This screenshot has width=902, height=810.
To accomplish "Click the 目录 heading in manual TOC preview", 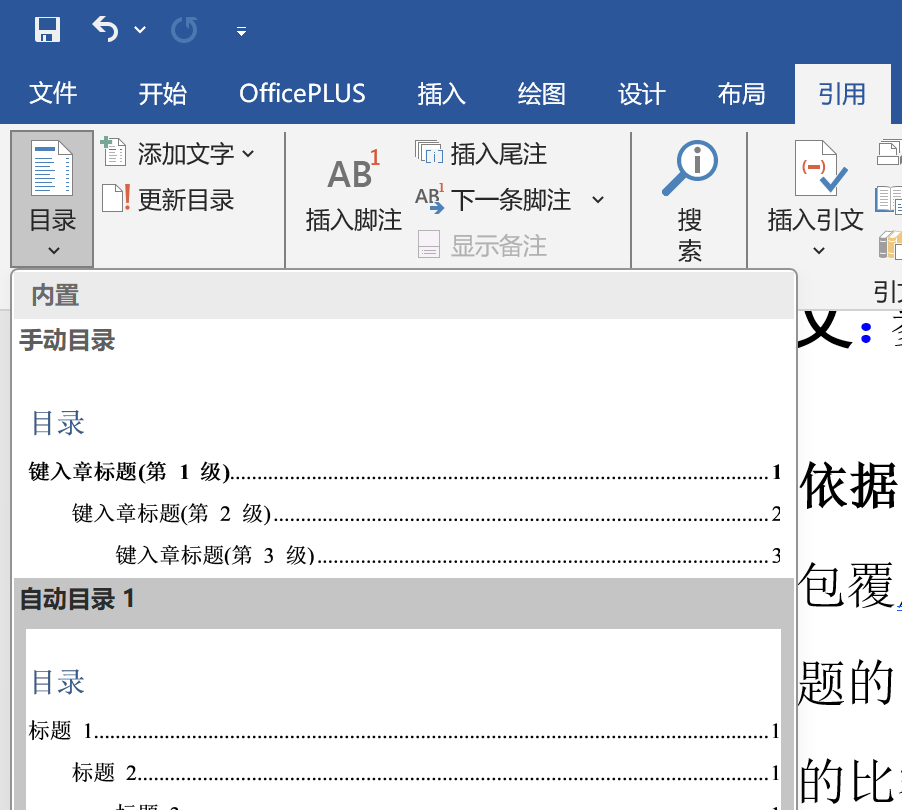I will (x=58, y=423).
